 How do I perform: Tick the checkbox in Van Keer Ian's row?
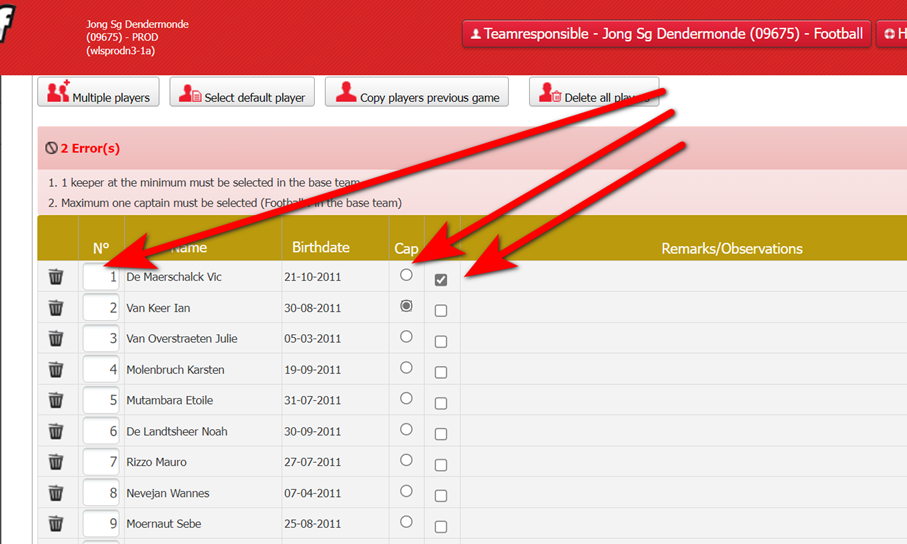pyautogui.click(x=441, y=311)
